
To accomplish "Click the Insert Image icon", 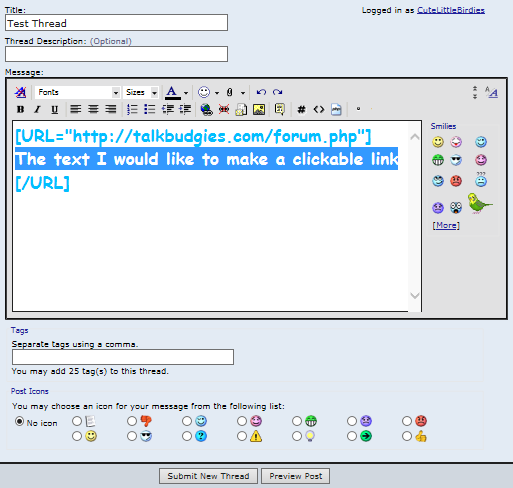I will pos(259,109).
